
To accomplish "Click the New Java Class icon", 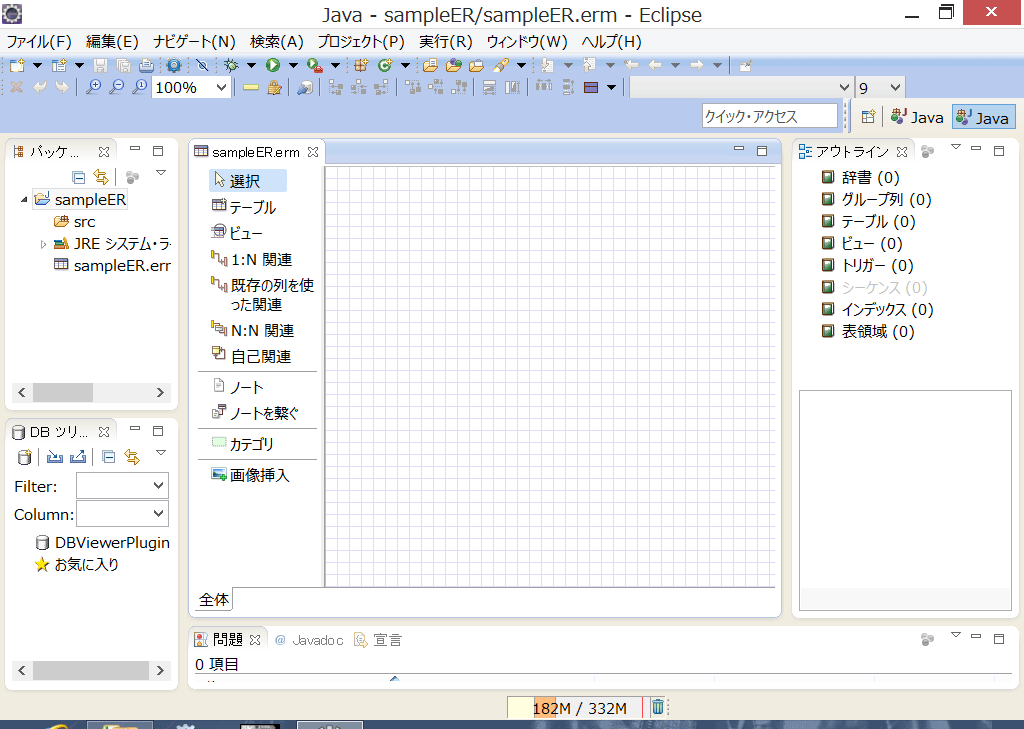I will click(385, 65).
